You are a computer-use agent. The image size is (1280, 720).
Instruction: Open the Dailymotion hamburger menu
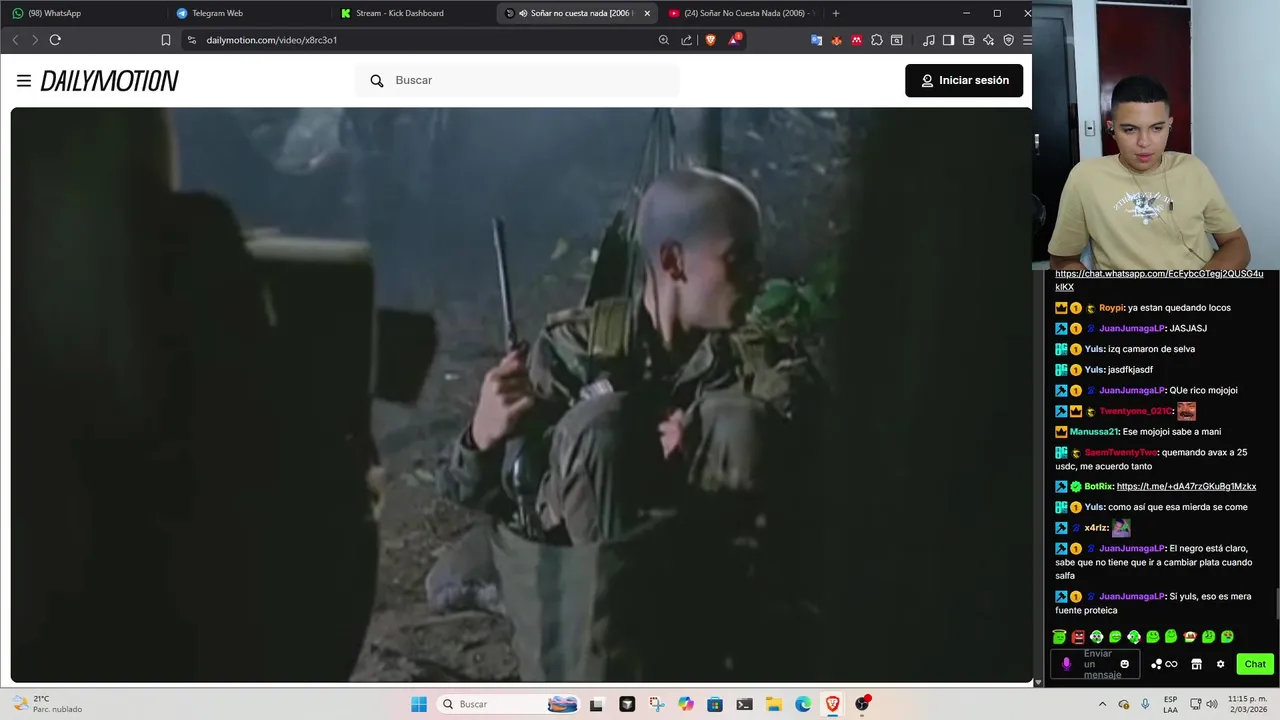(x=24, y=81)
